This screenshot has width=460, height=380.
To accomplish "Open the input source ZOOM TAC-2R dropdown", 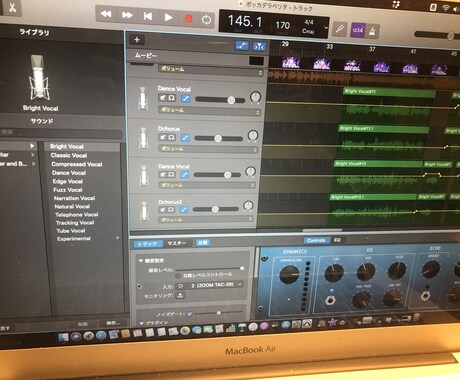I will pyautogui.click(x=210, y=285).
